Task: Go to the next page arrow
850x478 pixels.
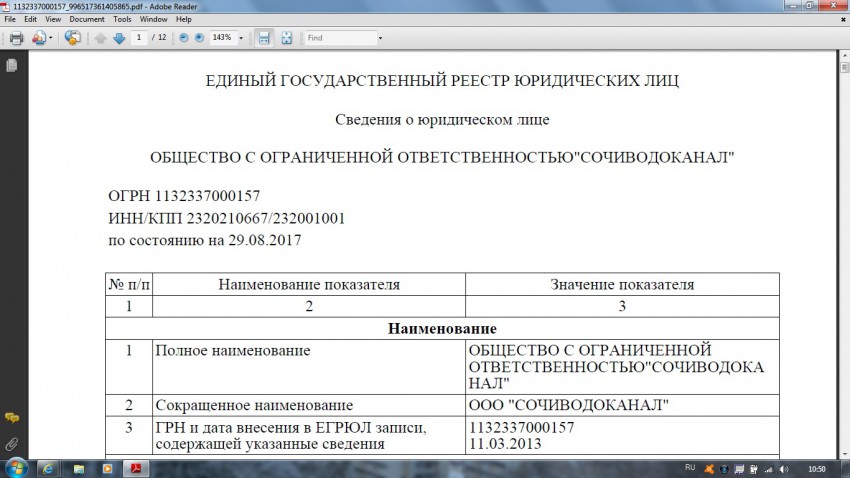Action: point(119,38)
